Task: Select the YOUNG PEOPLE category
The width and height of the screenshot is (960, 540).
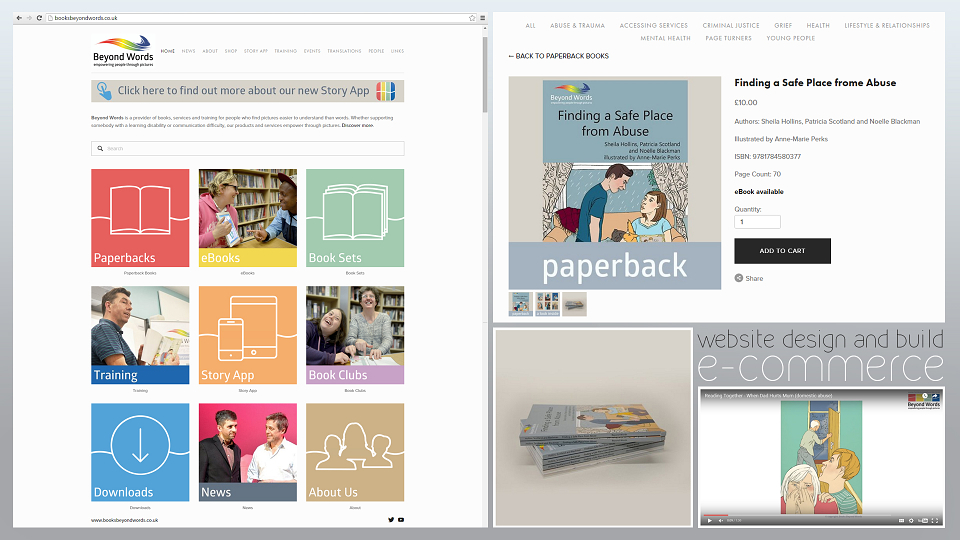Action: click(790, 38)
